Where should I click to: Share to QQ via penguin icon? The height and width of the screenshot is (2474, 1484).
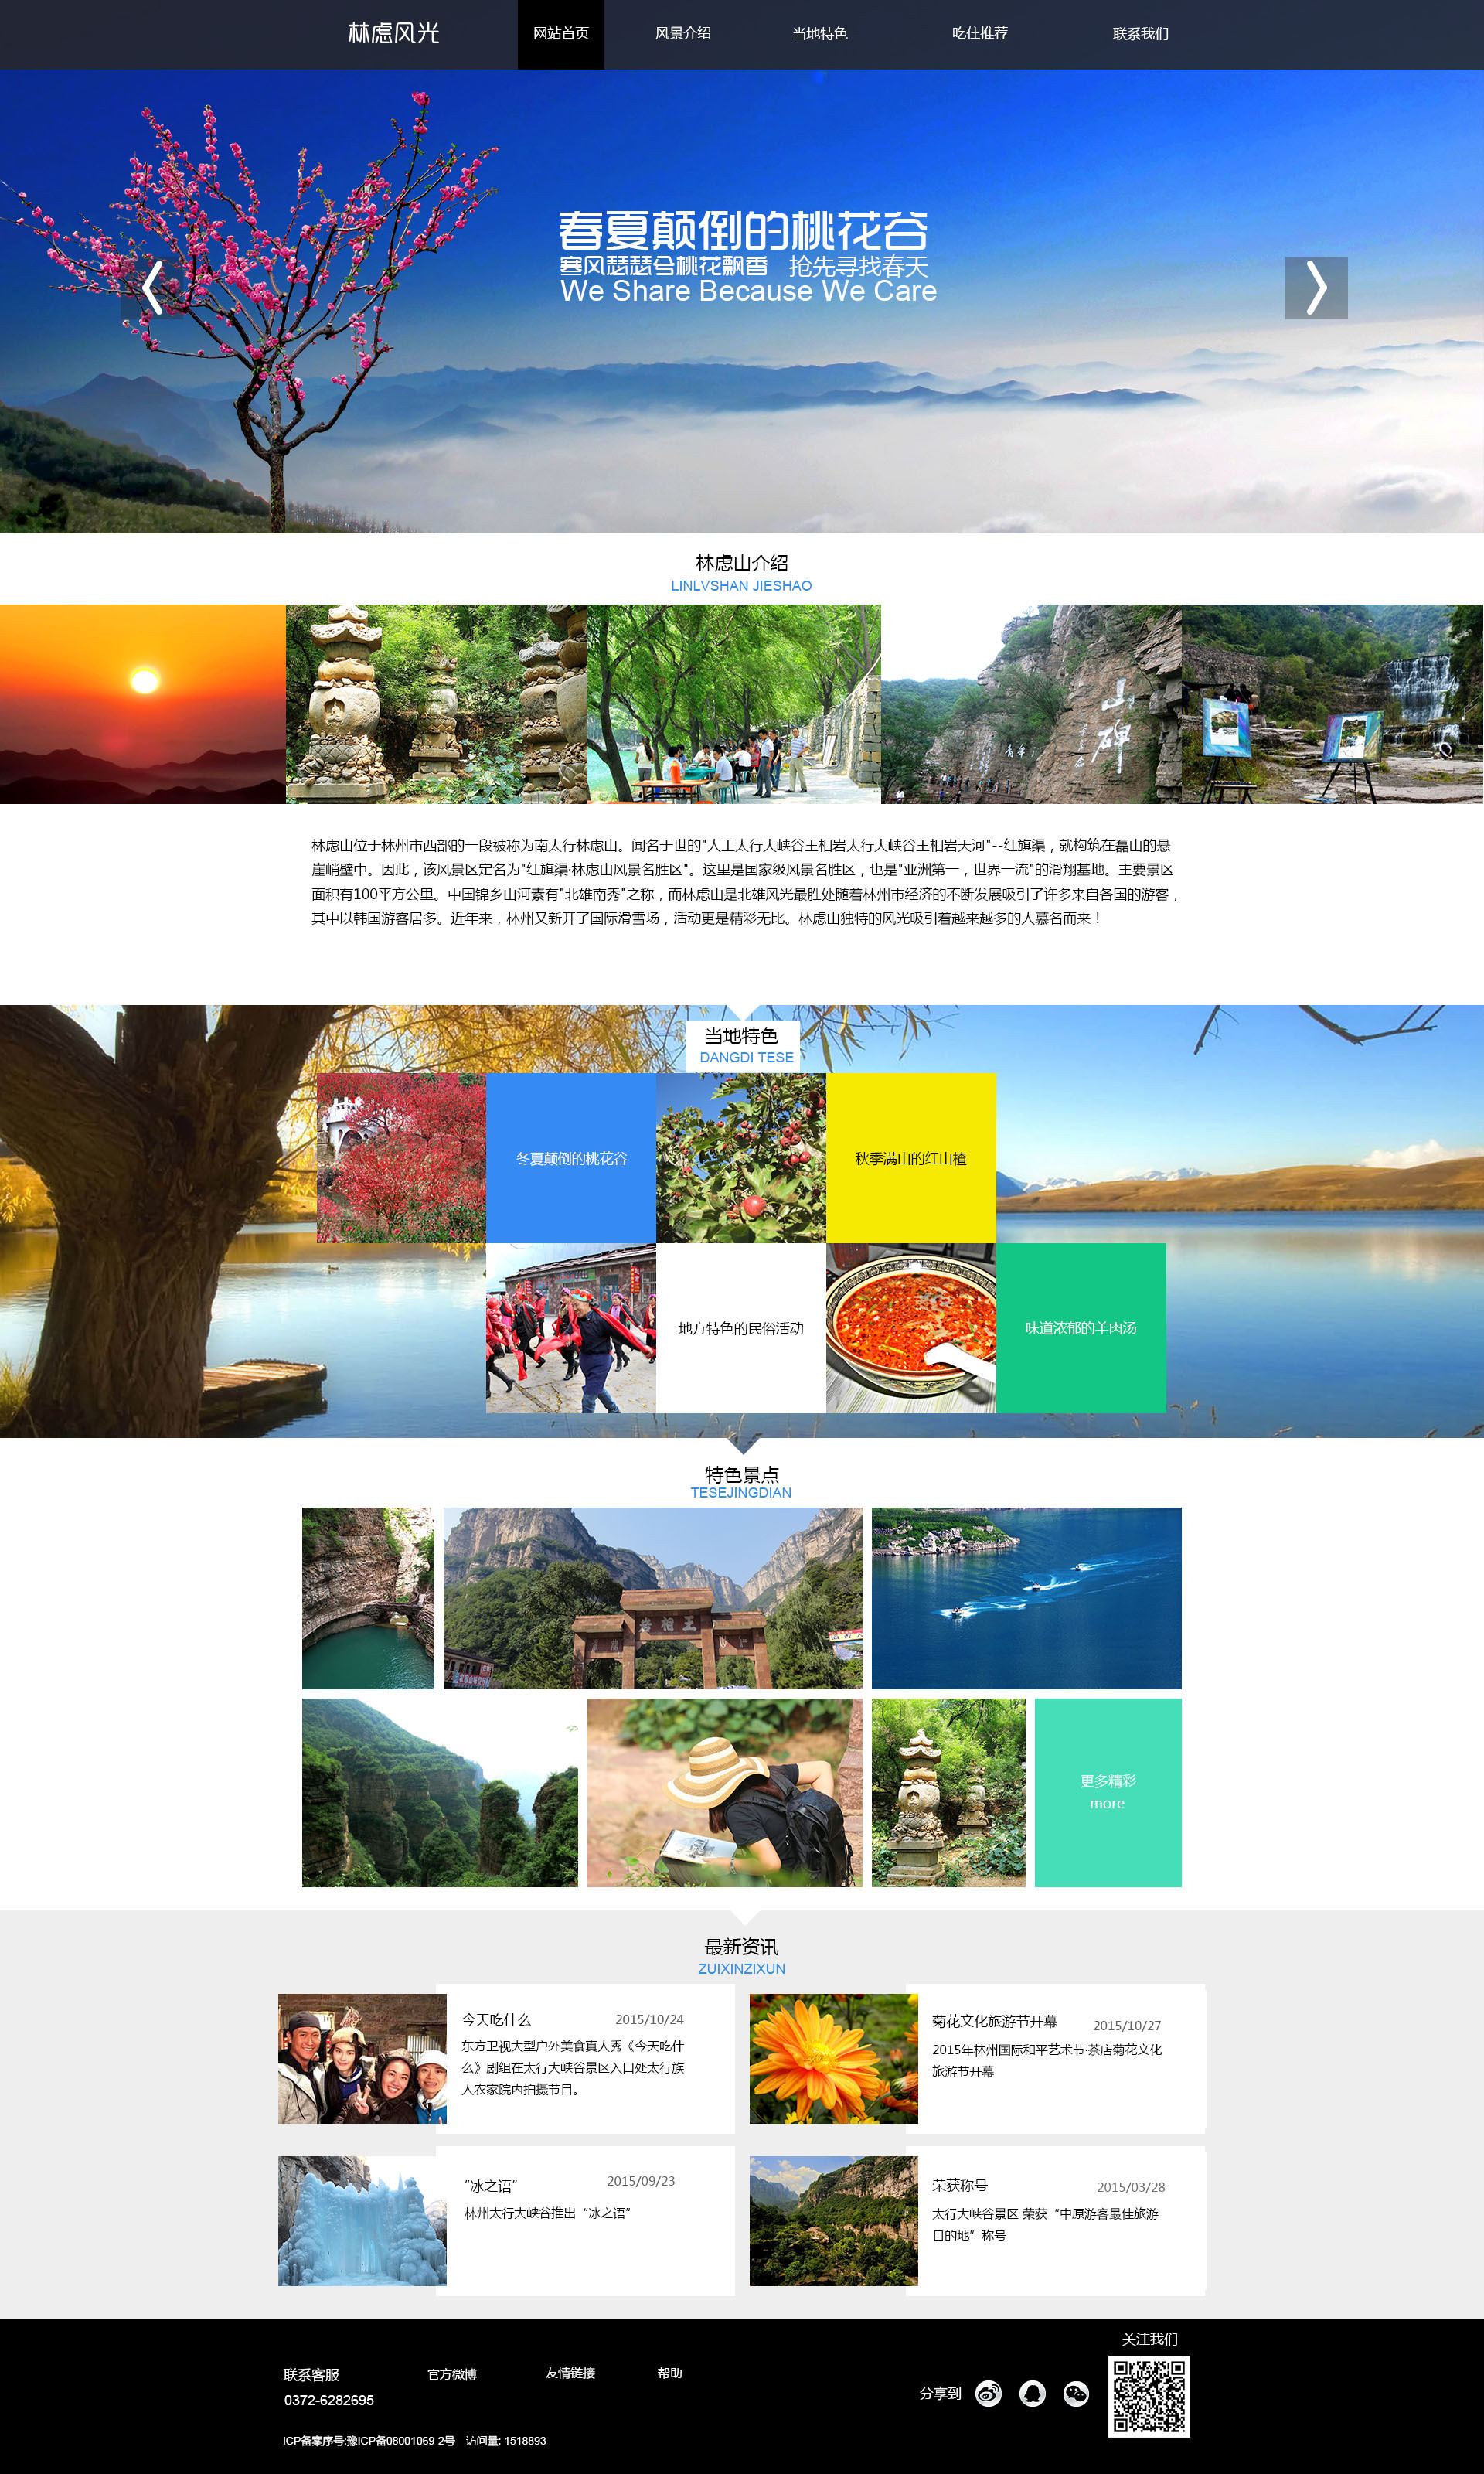coord(1032,2393)
